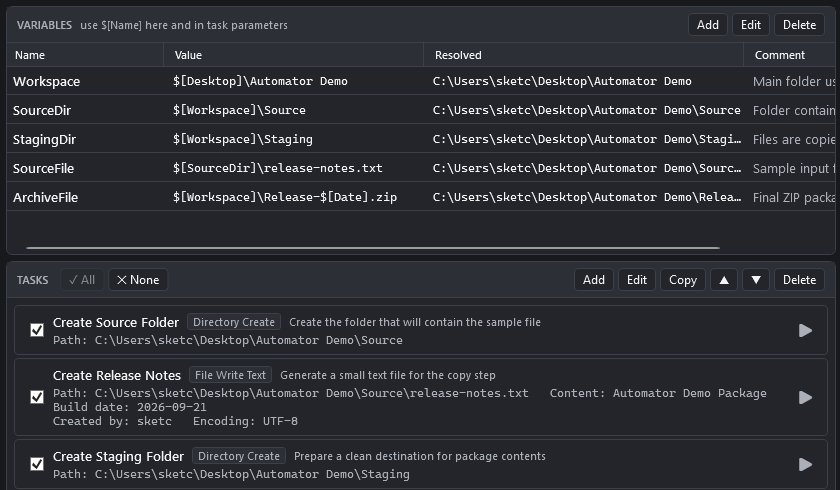Viewport: 840px width, 490px height.
Task: Move selected task down with triangle arrow
Action: 756,280
